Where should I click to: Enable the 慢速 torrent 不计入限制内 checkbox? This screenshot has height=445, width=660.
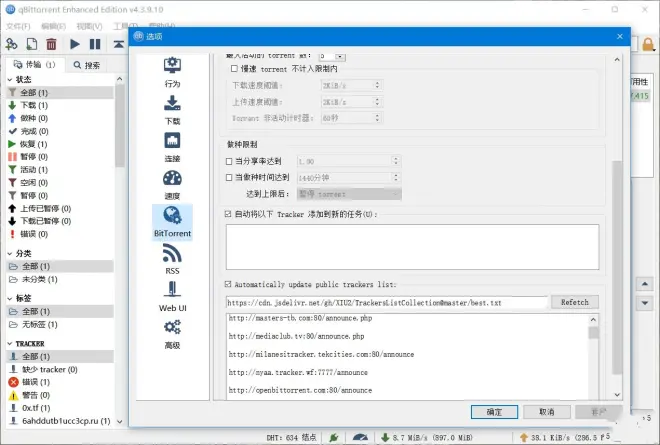click(x=234, y=69)
